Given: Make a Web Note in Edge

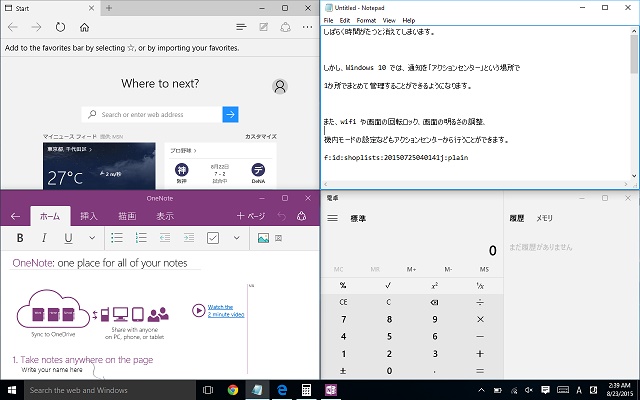Looking at the screenshot, I should (264, 27).
